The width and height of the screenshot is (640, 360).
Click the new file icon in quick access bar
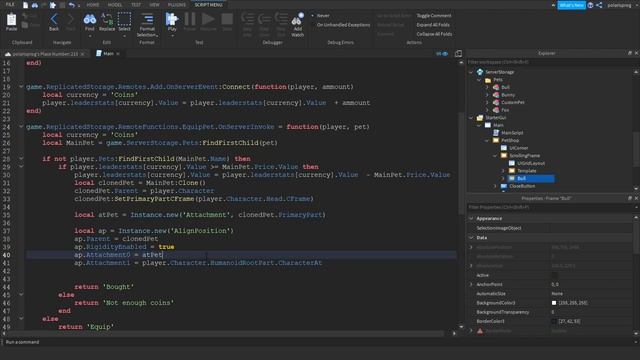pyautogui.click(x=25, y=5)
